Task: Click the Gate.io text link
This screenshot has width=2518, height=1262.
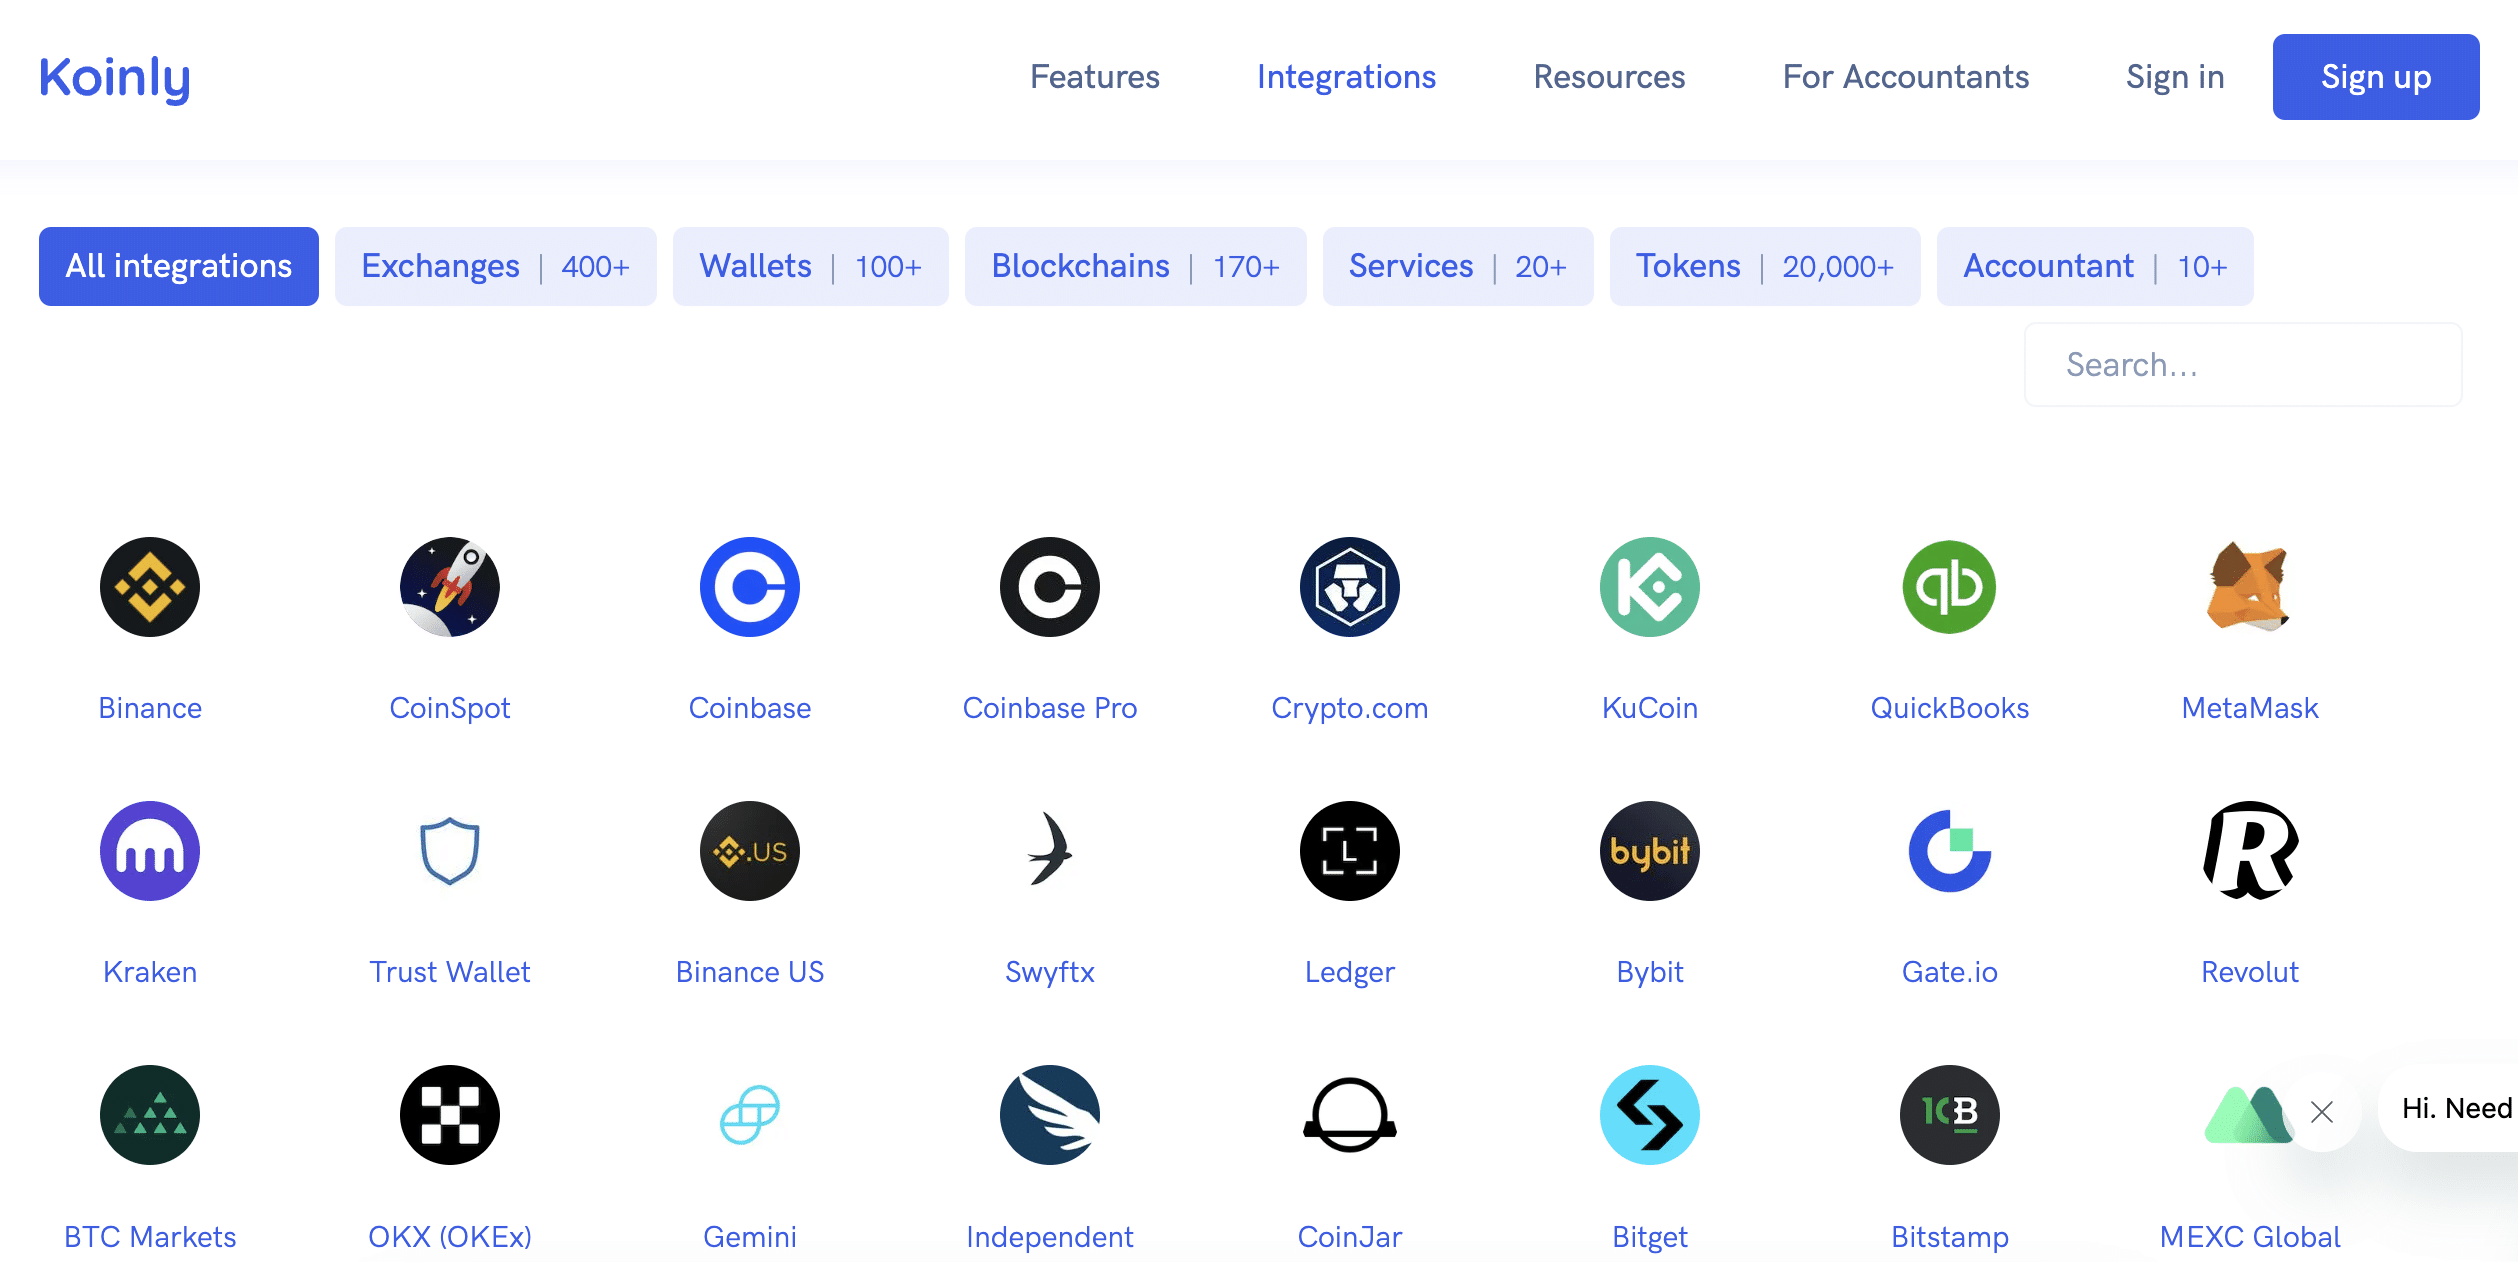Action: [1950, 972]
